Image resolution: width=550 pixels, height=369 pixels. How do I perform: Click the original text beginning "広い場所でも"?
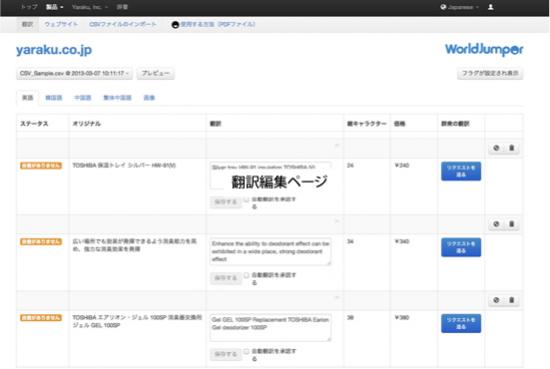(x=135, y=245)
